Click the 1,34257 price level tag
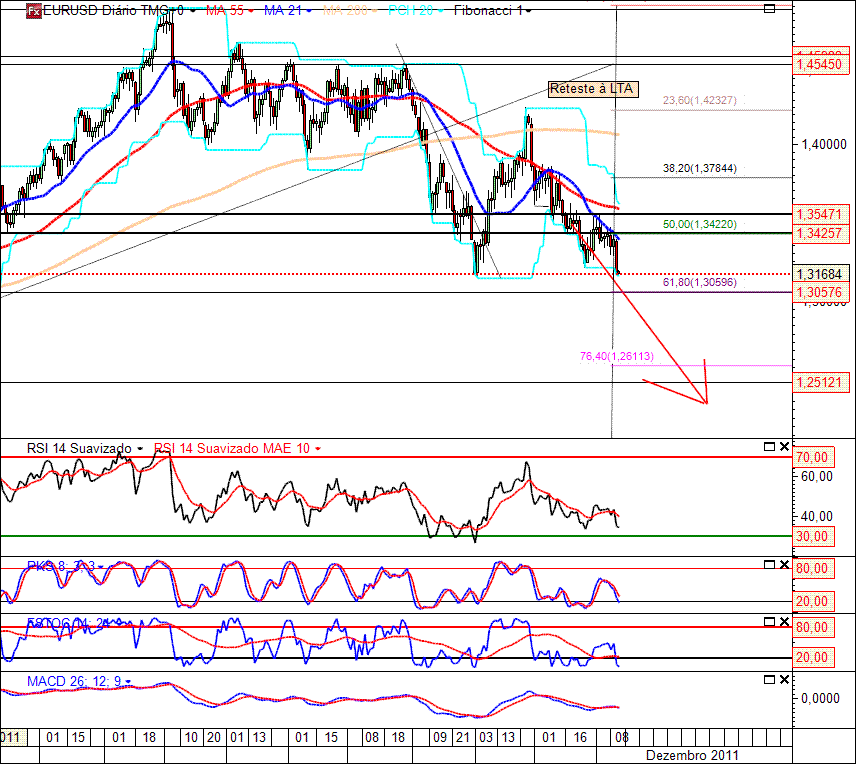 tap(821, 233)
